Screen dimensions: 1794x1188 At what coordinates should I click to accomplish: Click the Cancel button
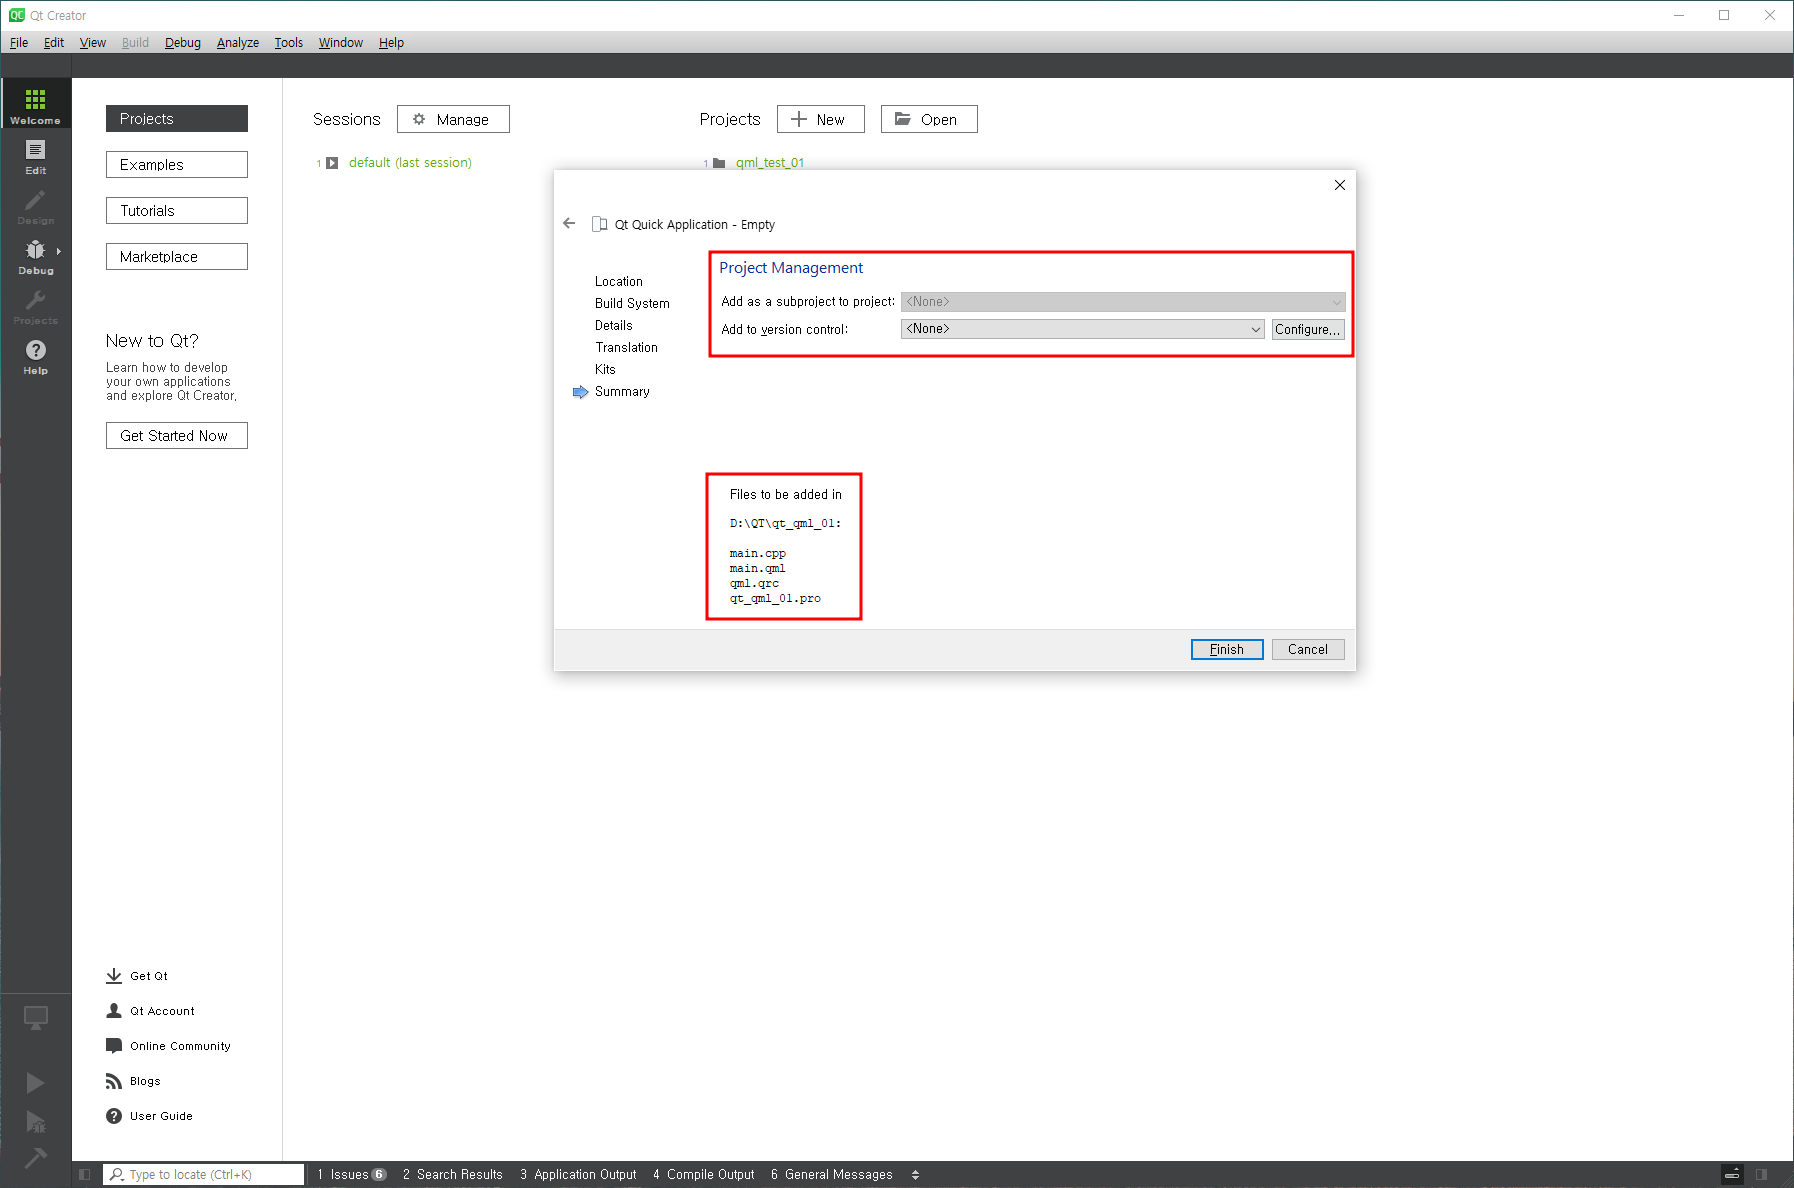(1308, 649)
